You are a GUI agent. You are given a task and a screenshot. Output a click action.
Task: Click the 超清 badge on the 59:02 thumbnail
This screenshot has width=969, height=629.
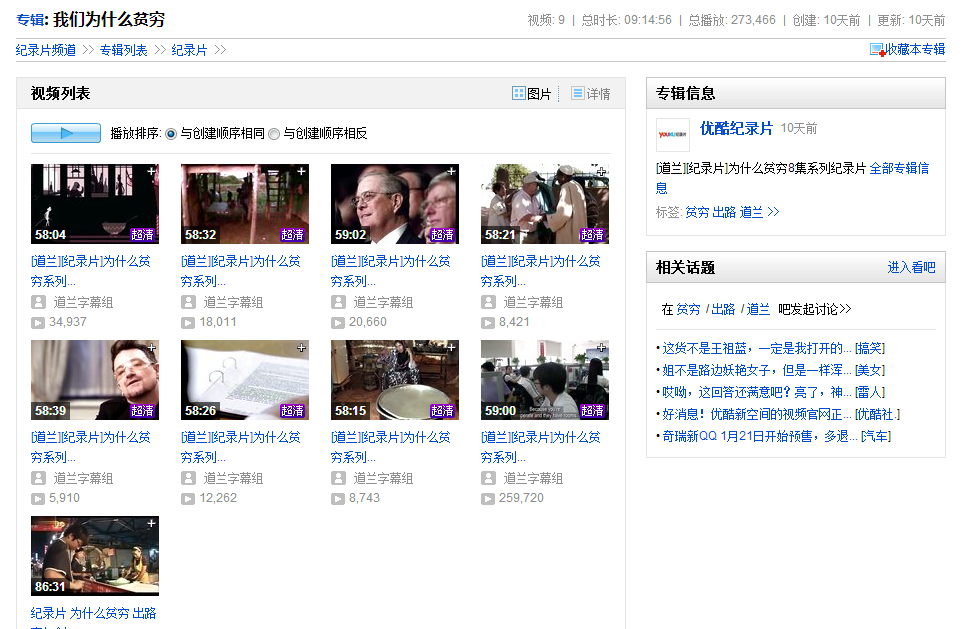pyautogui.click(x=442, y=235)
